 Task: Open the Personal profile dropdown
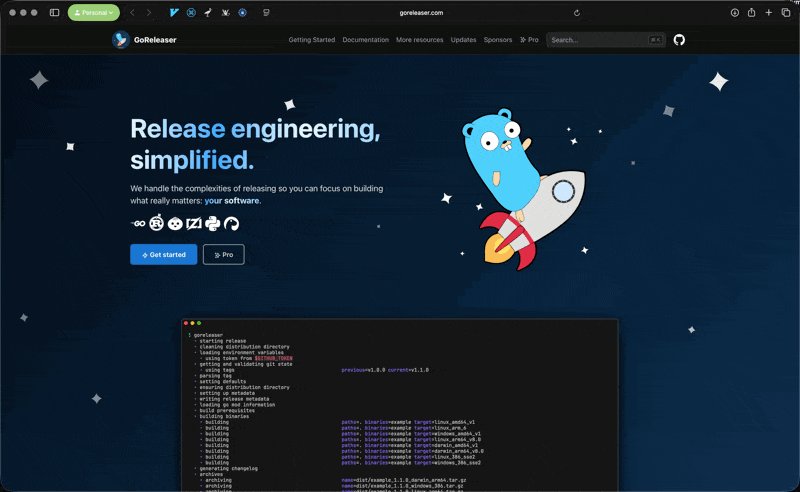point(94,13)
